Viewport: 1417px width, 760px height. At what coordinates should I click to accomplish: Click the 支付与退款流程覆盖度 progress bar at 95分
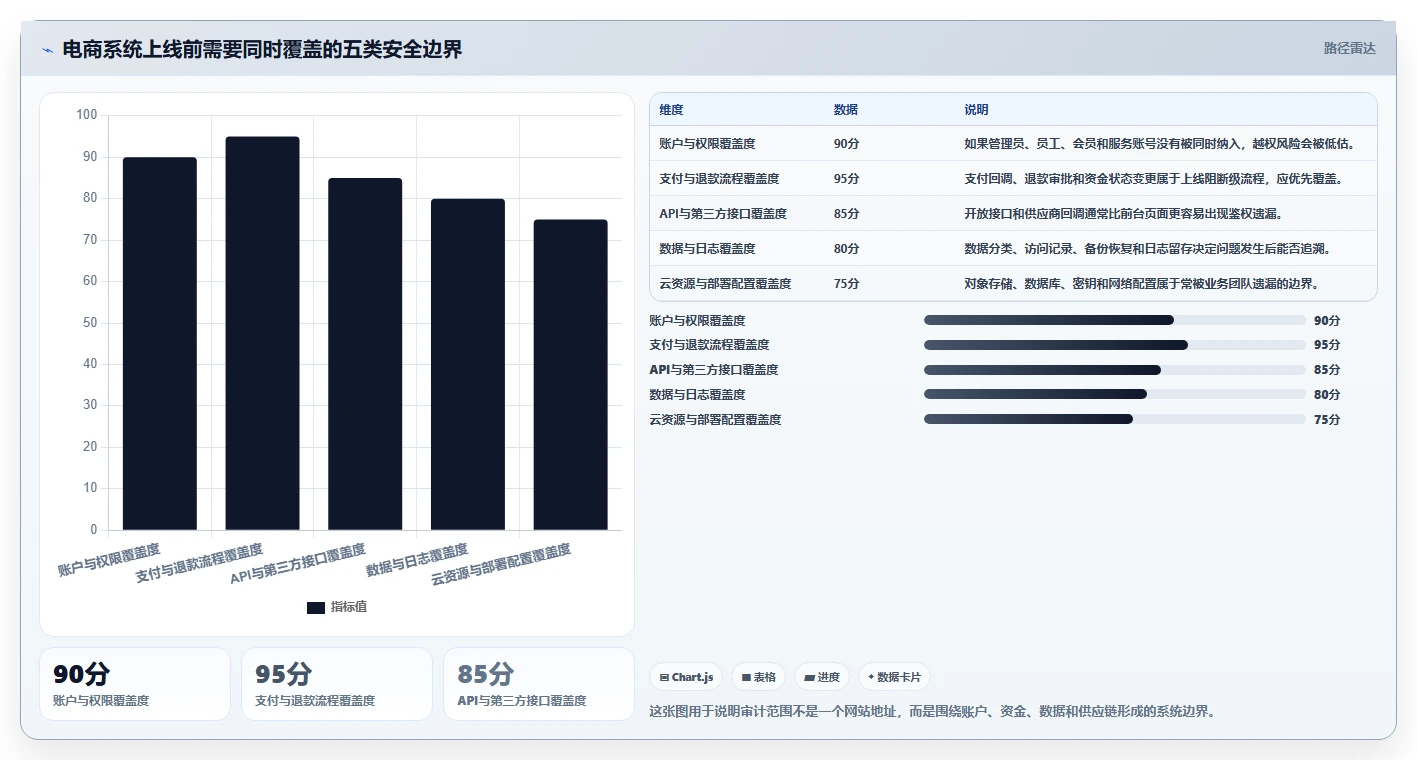1115,345
